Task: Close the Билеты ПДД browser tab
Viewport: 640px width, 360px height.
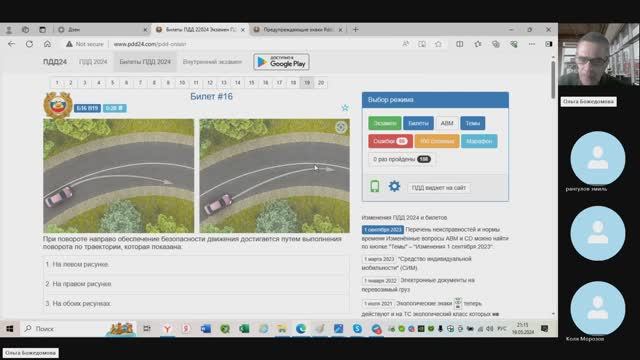Action: tap(243, 30)
